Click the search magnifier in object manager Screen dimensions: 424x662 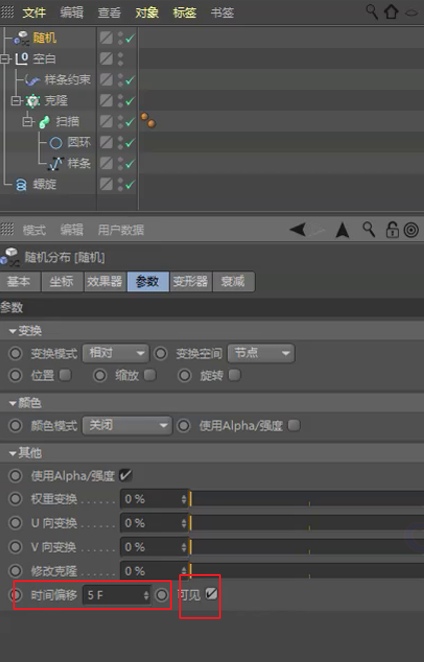click(x=372, y=12)
